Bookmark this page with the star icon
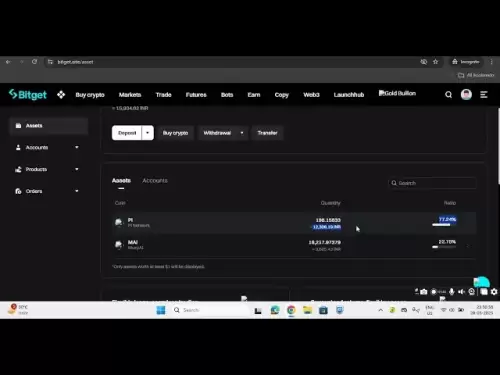 [x=435, y=62]
